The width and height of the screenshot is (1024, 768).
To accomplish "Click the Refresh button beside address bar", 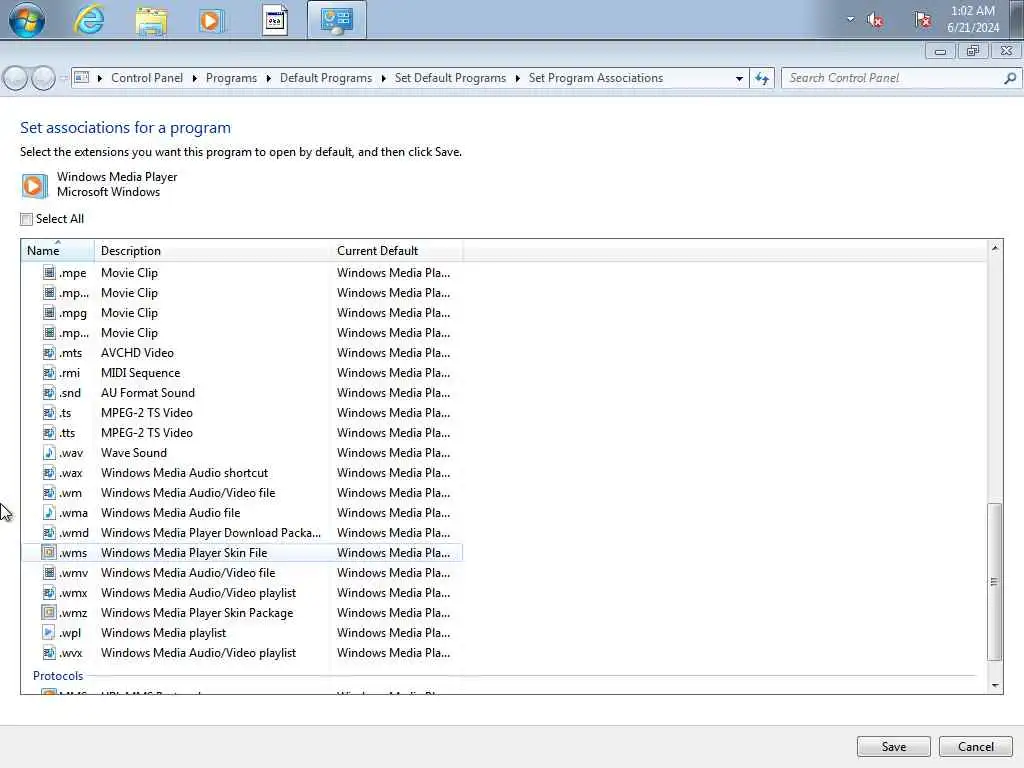I will pos(762,78).
